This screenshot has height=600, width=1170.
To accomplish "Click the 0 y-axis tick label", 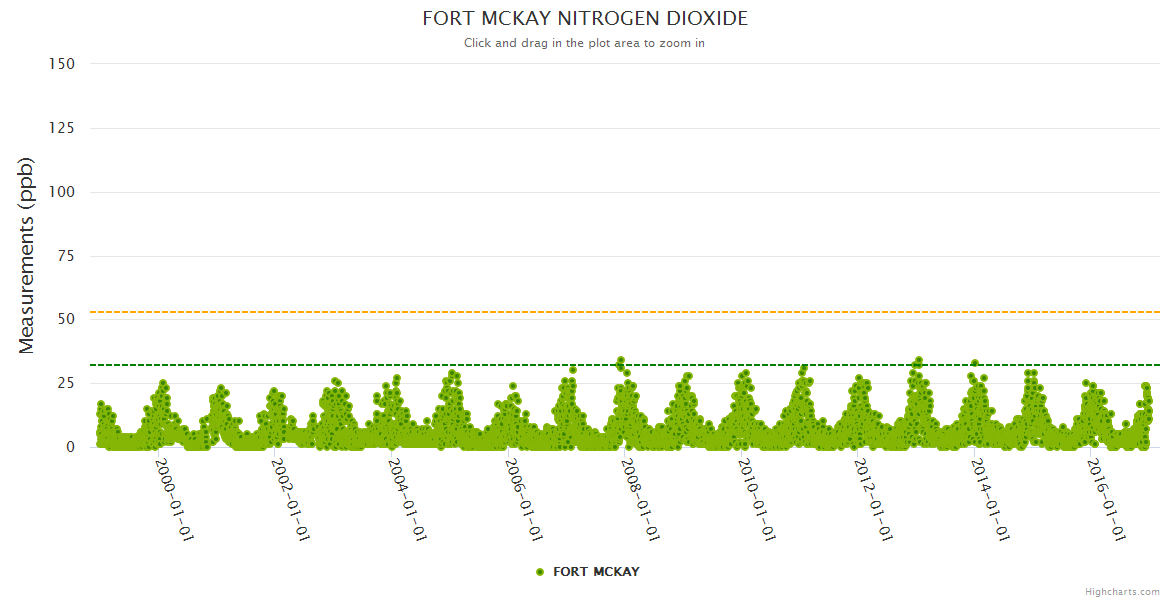I will (70, 447).
